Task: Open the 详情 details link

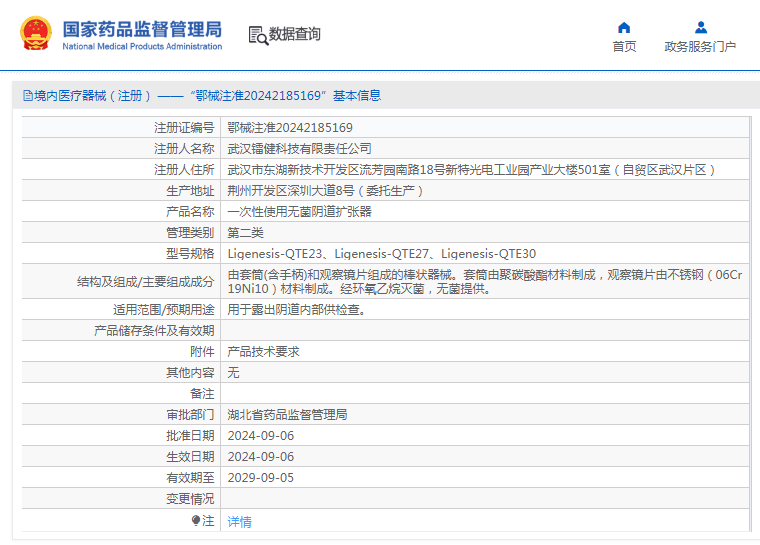Action: click(239, 522)
